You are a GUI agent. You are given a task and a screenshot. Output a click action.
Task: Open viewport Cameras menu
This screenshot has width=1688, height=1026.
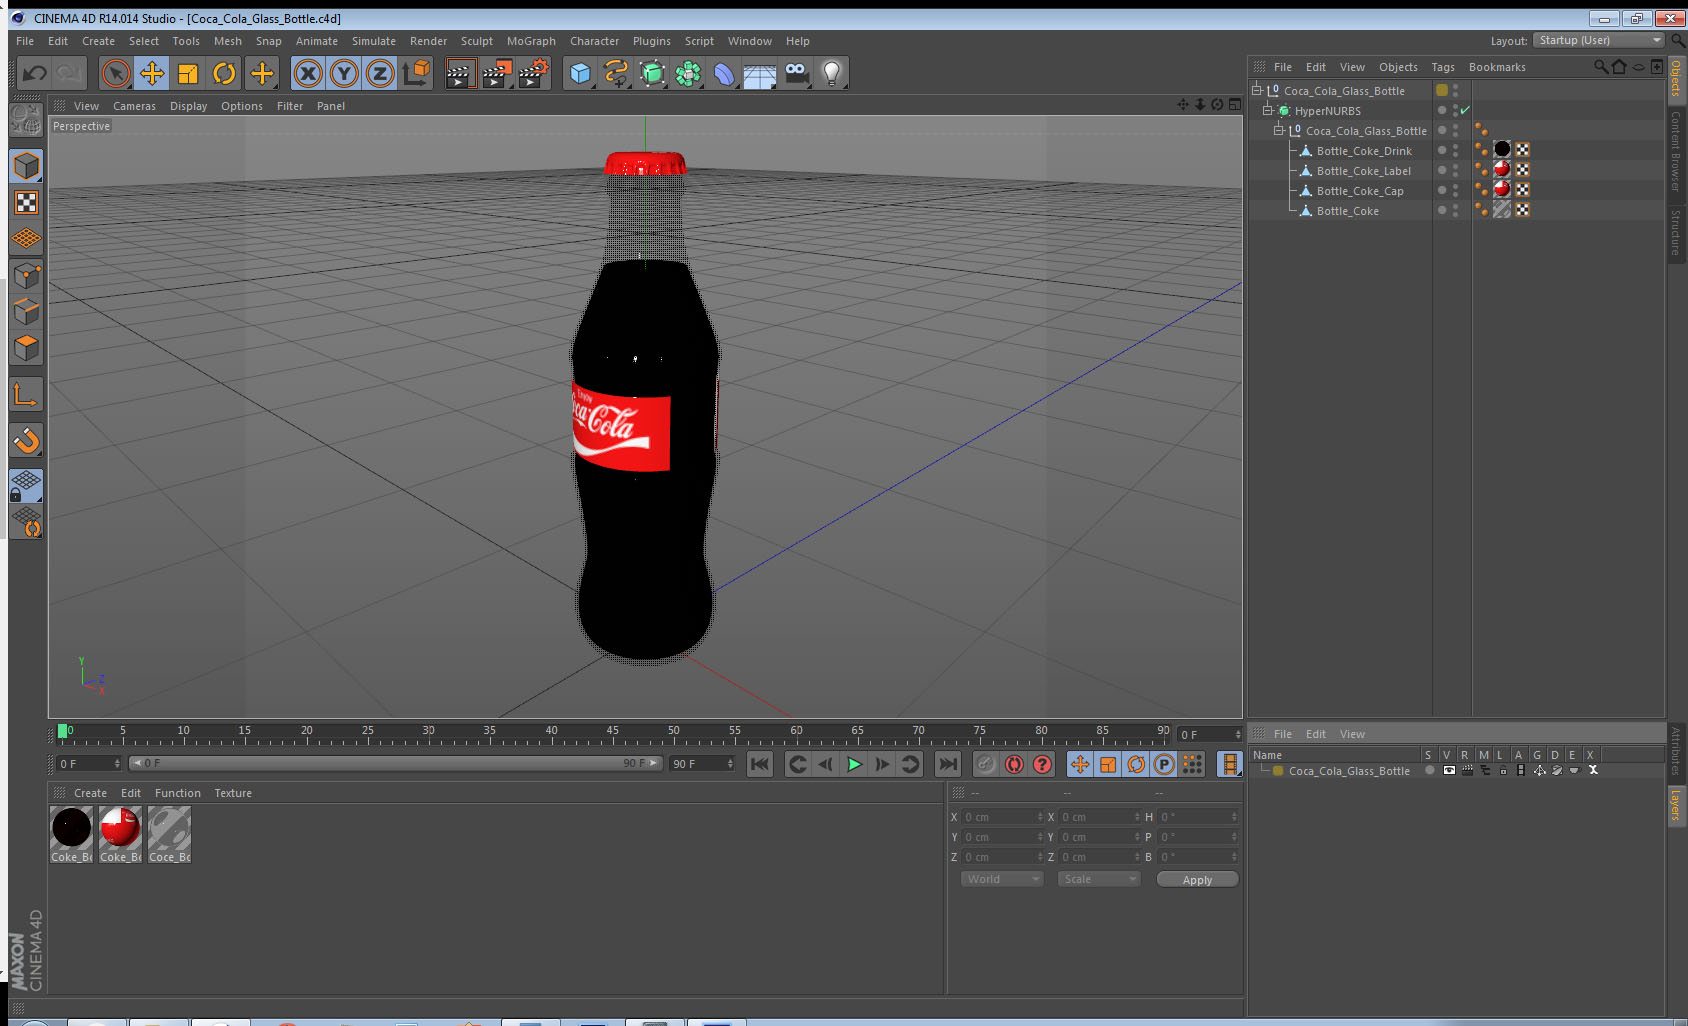[134, 106]
